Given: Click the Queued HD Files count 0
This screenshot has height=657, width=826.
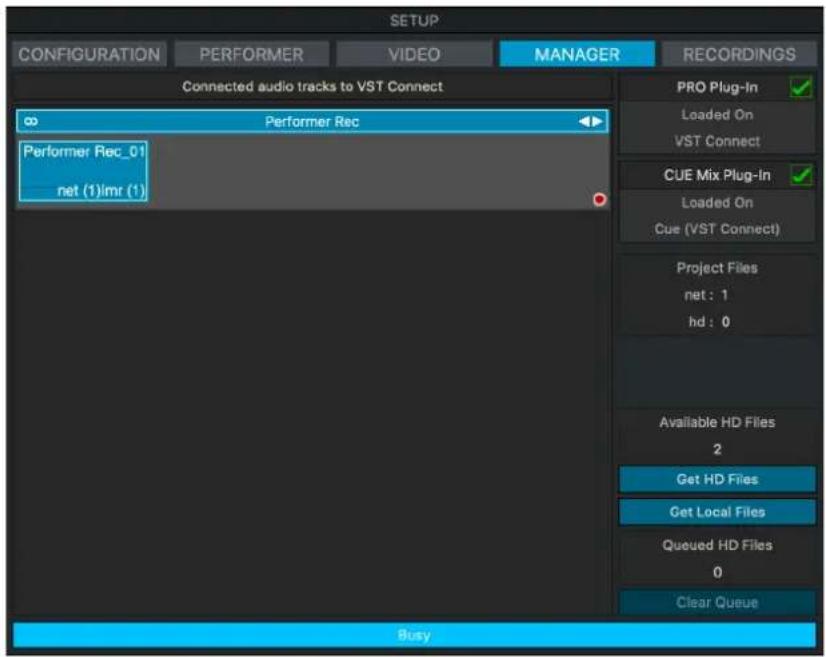Looking at the screenshot, I should pyautogui.click(x=717, y=572).
